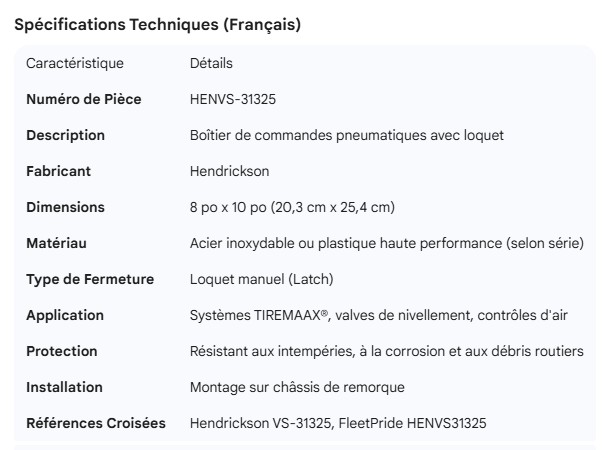
Task: Select the Détails column header
Action: tap(211, 64)
